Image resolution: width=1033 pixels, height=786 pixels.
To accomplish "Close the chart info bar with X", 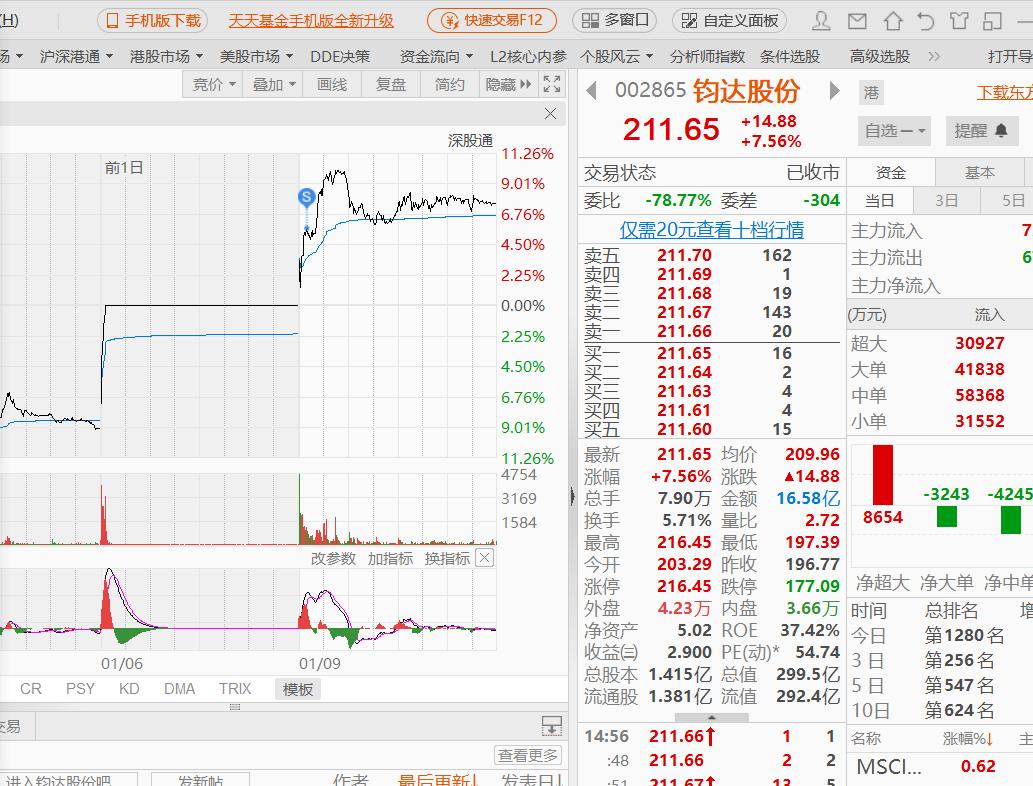I will click(x=551, y=113).
